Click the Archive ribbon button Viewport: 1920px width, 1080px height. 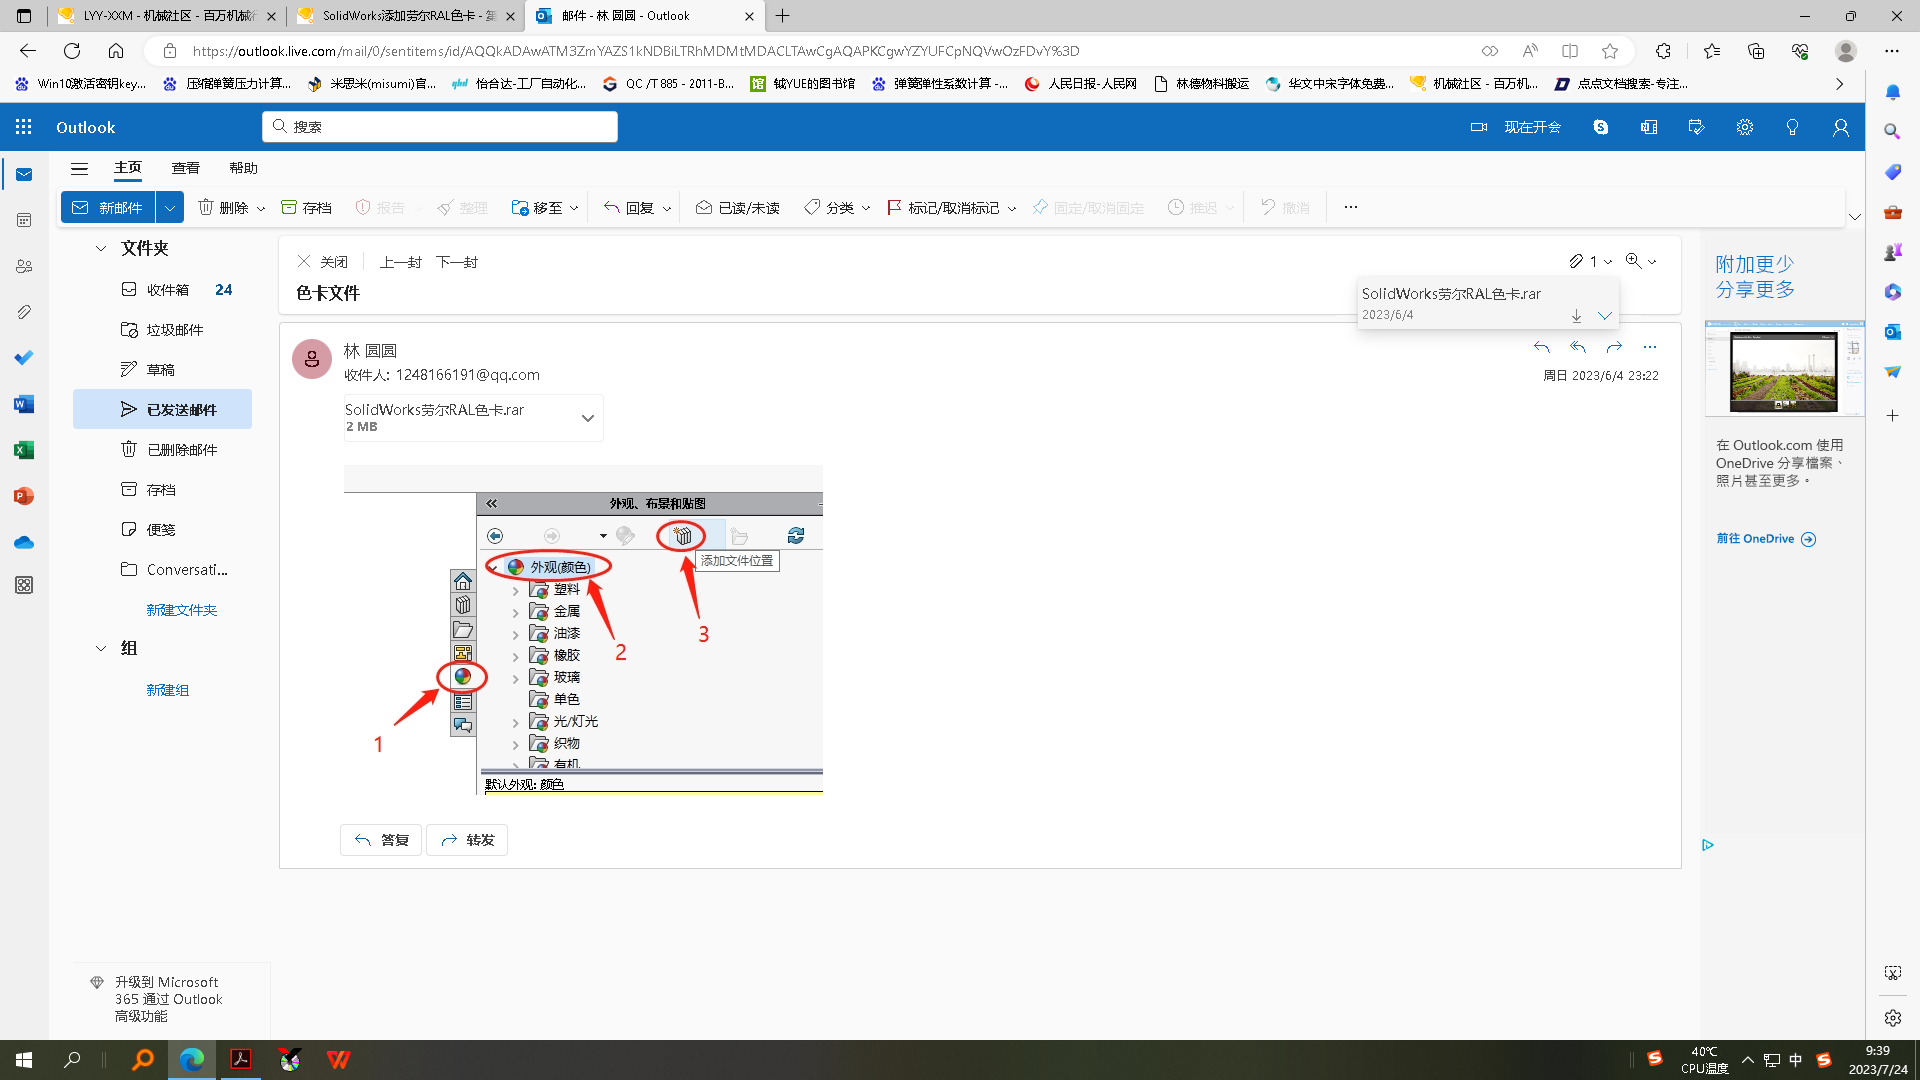306,207
